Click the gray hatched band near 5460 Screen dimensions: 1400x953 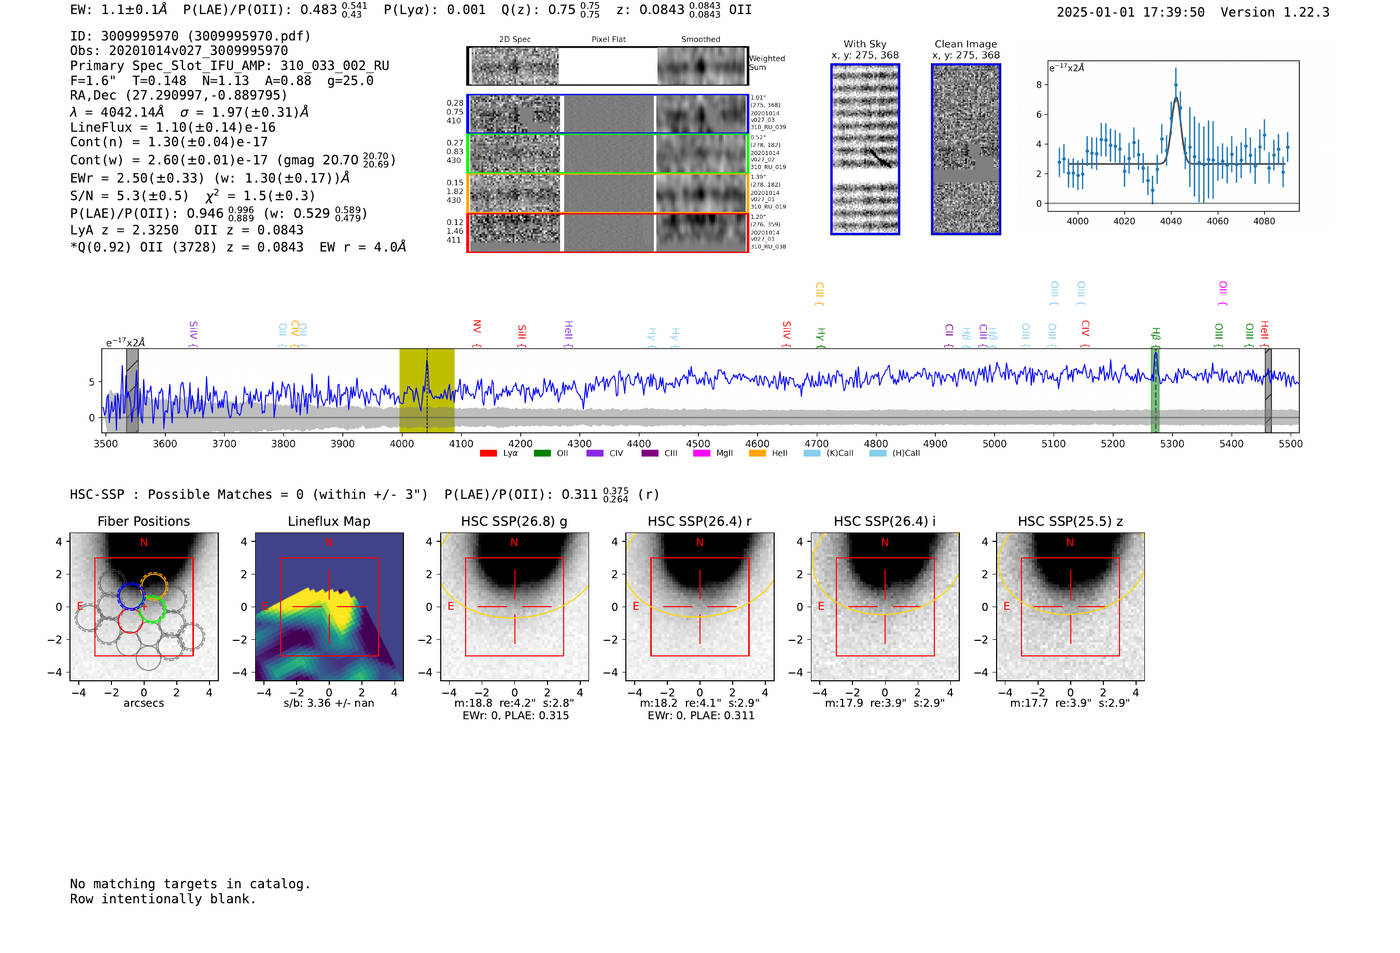click(1268, 391)
